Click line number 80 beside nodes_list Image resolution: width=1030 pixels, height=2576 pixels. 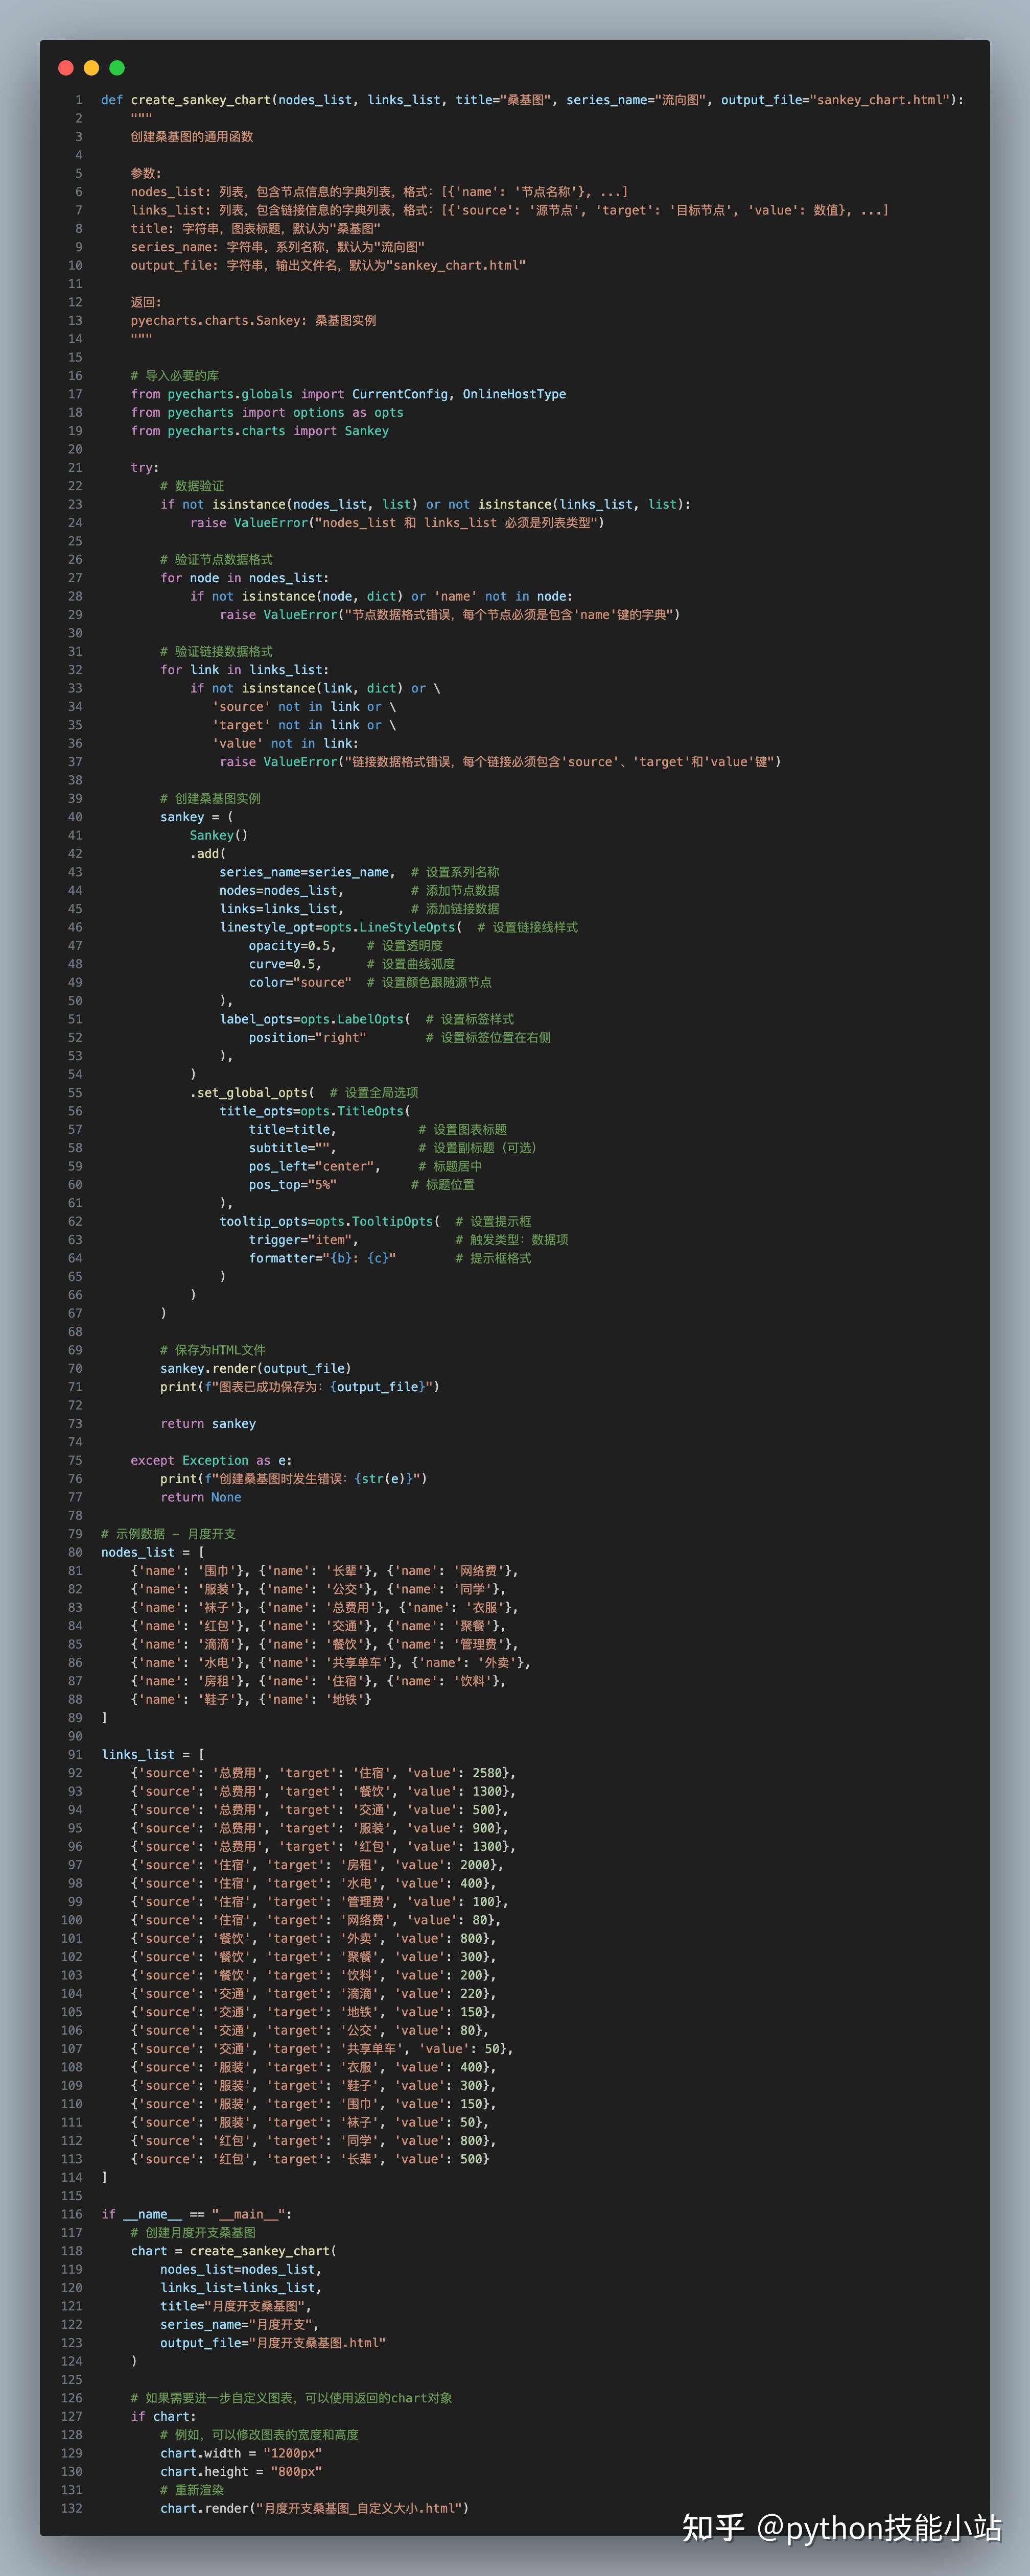75,1552
